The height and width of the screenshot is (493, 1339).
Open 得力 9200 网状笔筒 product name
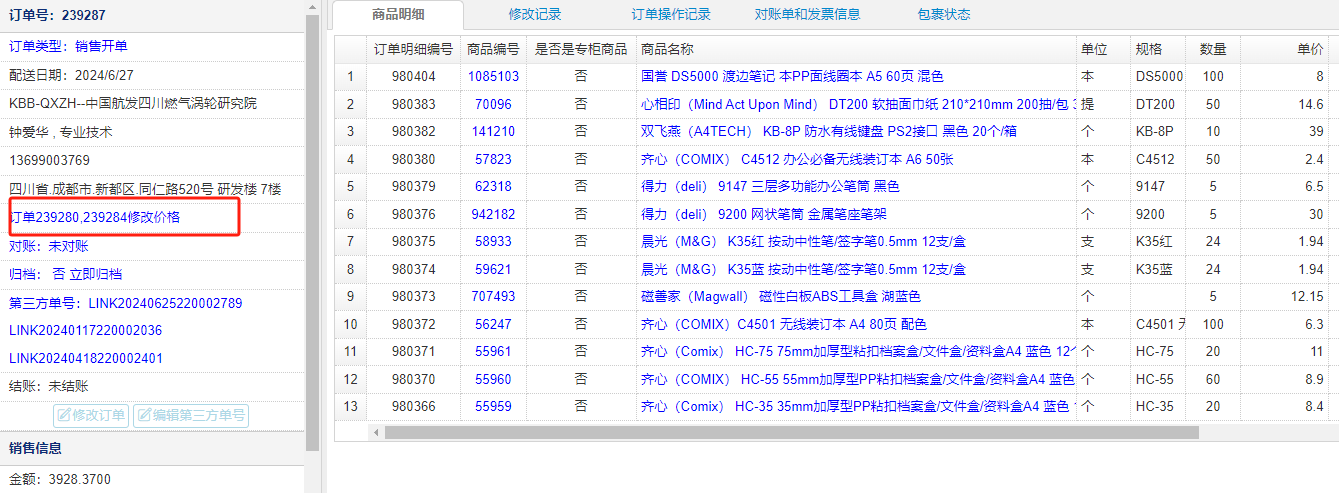point(763,214)
